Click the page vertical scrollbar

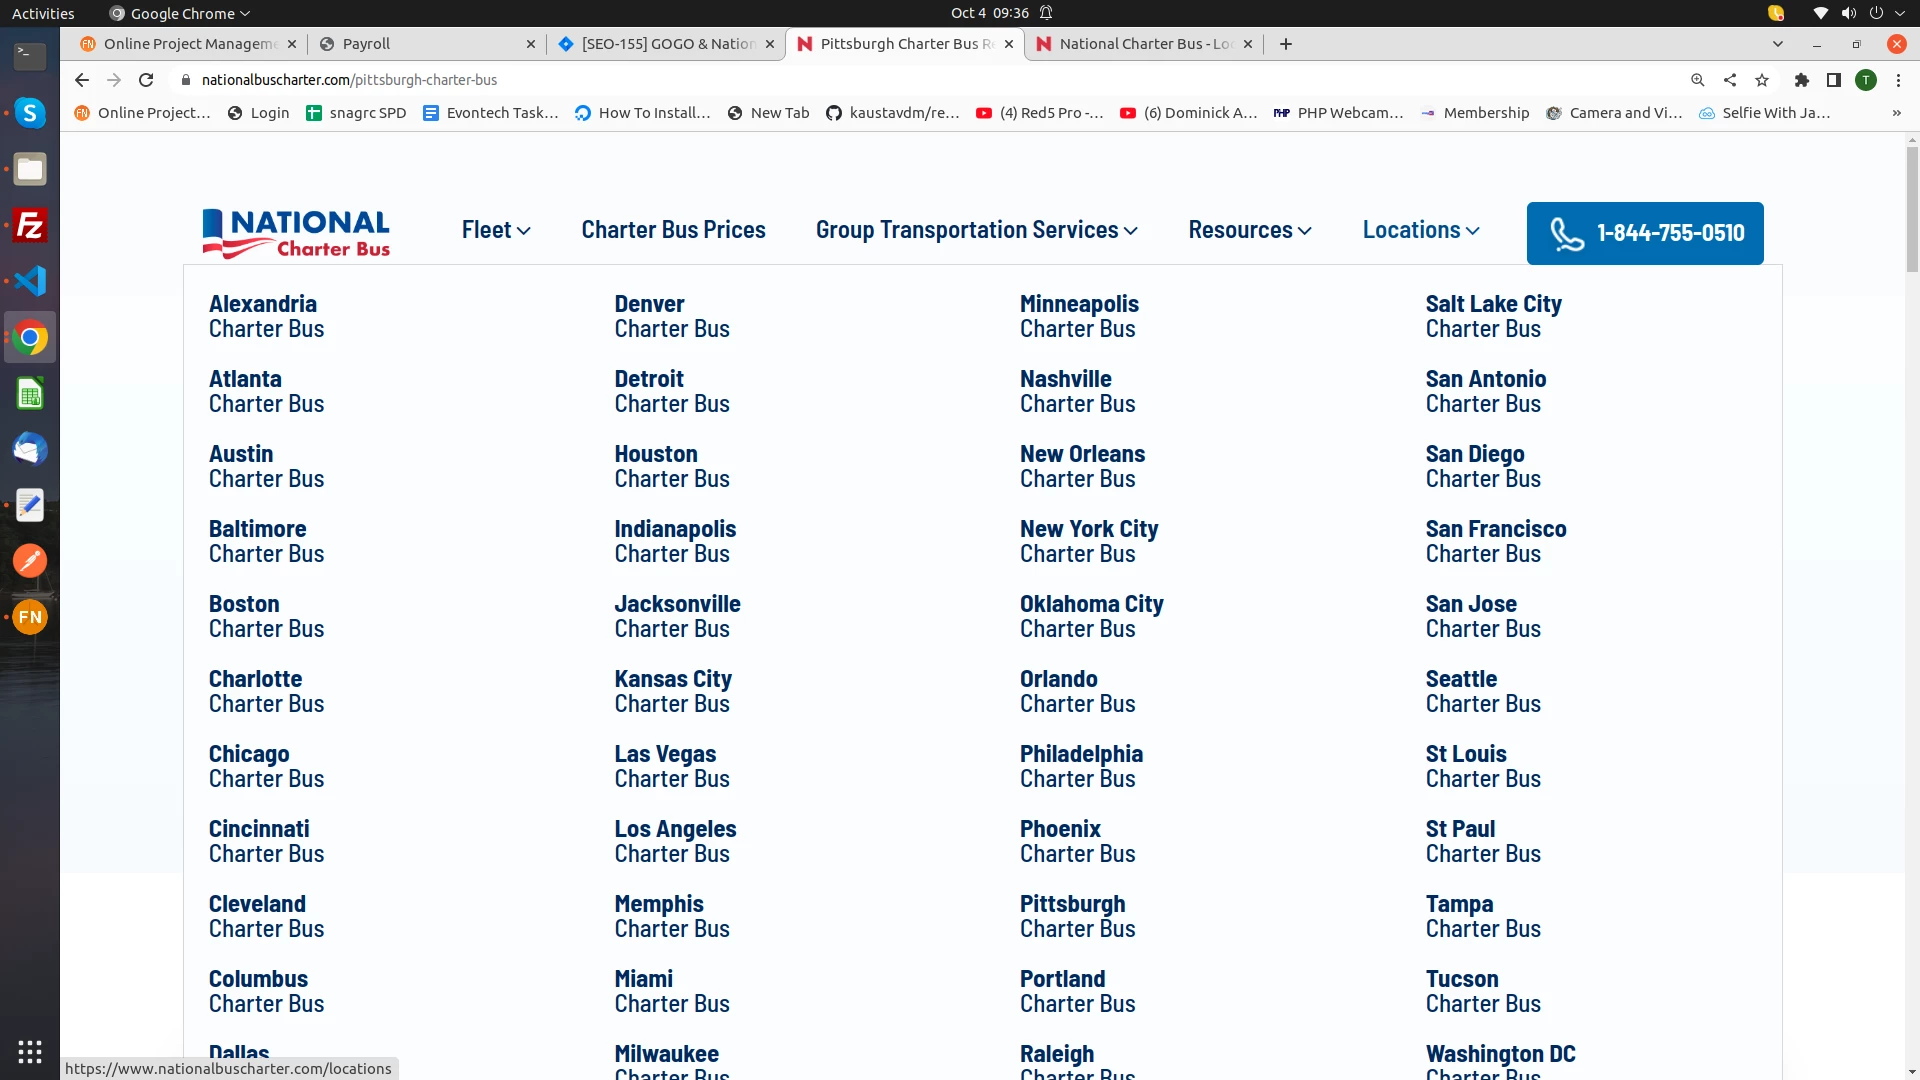(x=1912, y=210)
